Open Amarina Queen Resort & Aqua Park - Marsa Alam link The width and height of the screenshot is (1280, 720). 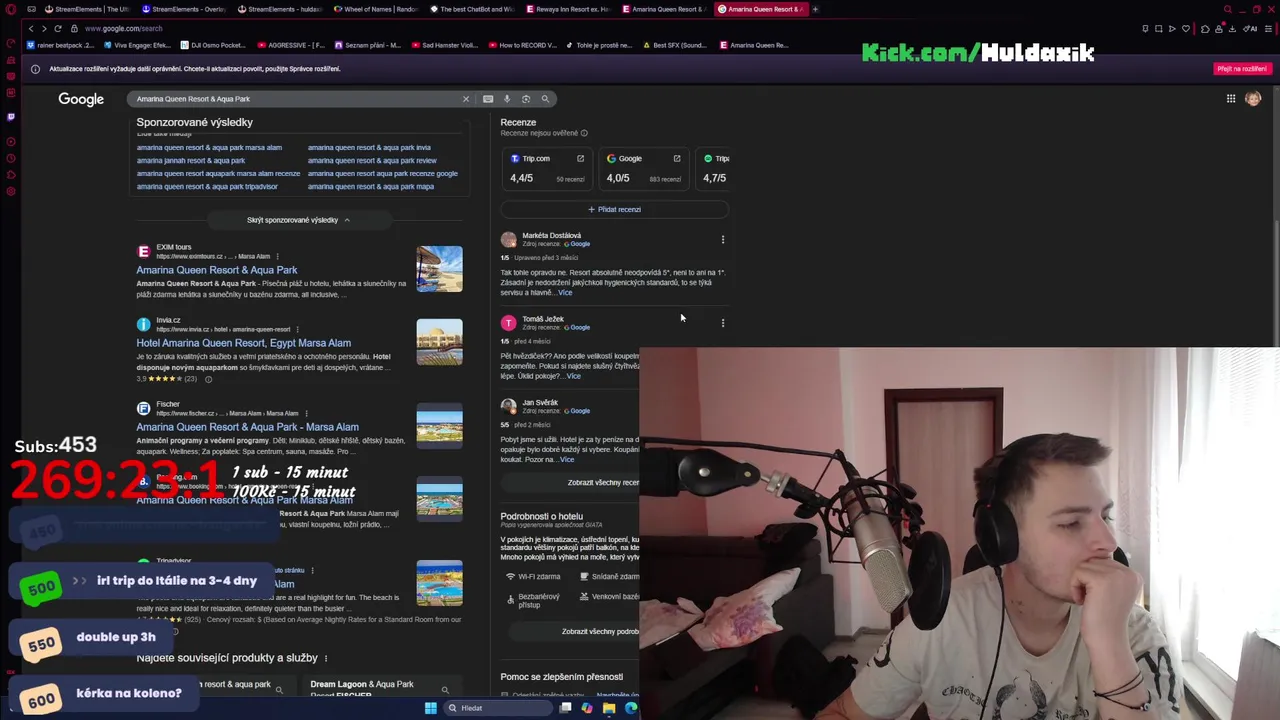click(x=248, y=427)
